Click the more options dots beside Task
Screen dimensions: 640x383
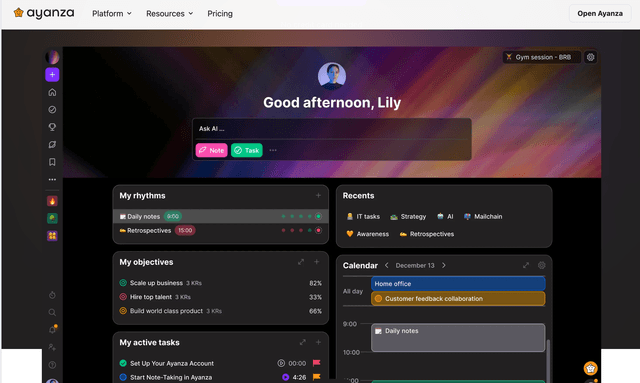pyautogui.click(x=273, y=150)
